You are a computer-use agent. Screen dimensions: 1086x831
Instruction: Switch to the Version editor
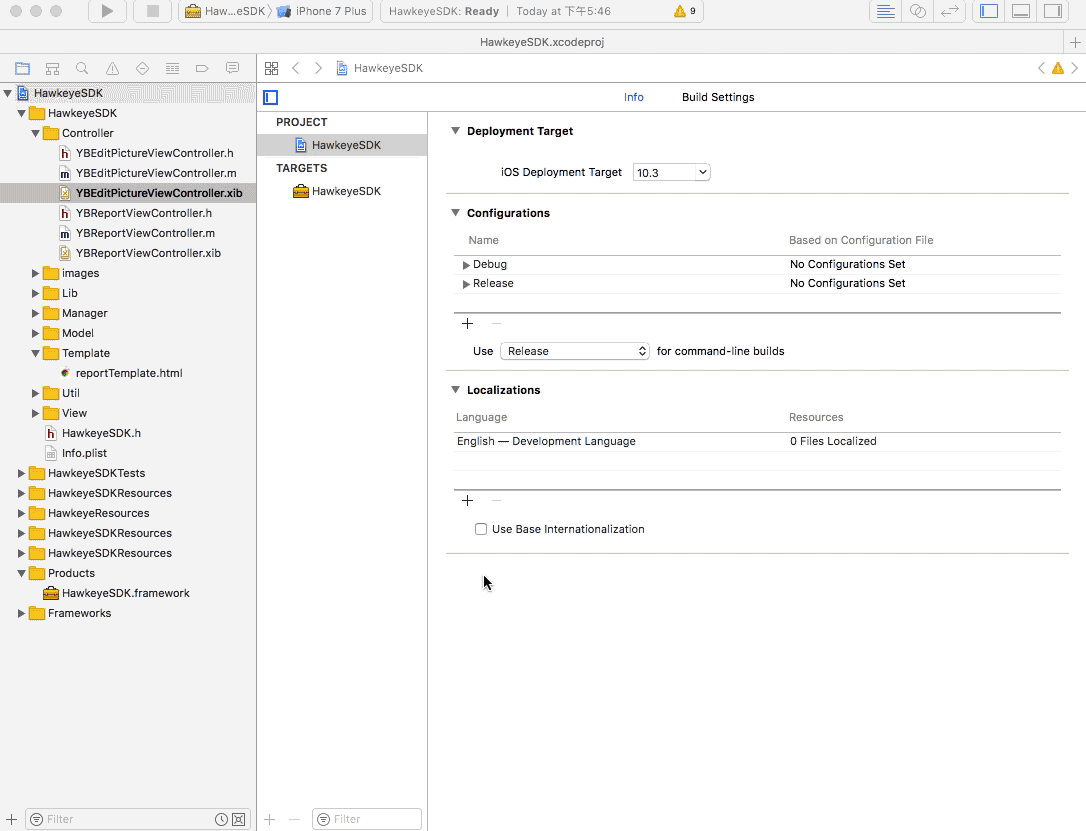coord(950,11)
